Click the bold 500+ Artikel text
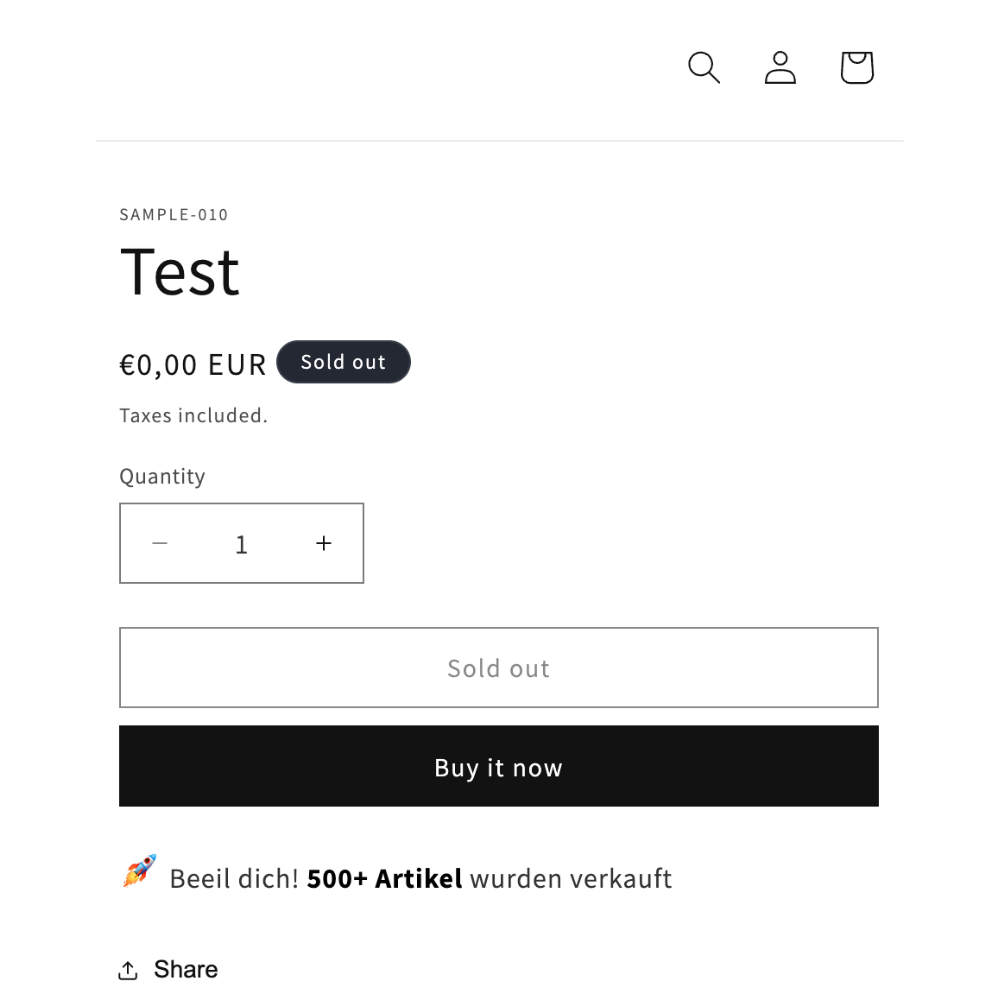The height and width of the screenshot is (1000, 1000). (x=385, y=879)
